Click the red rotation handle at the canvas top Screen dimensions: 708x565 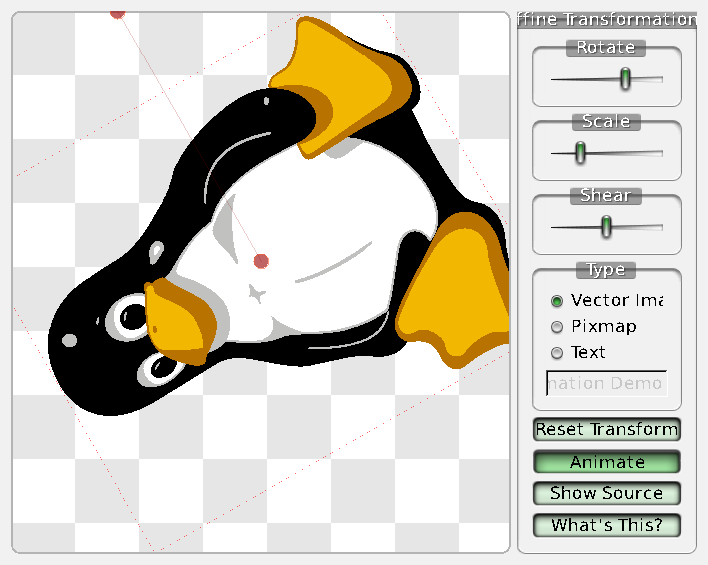117,14
